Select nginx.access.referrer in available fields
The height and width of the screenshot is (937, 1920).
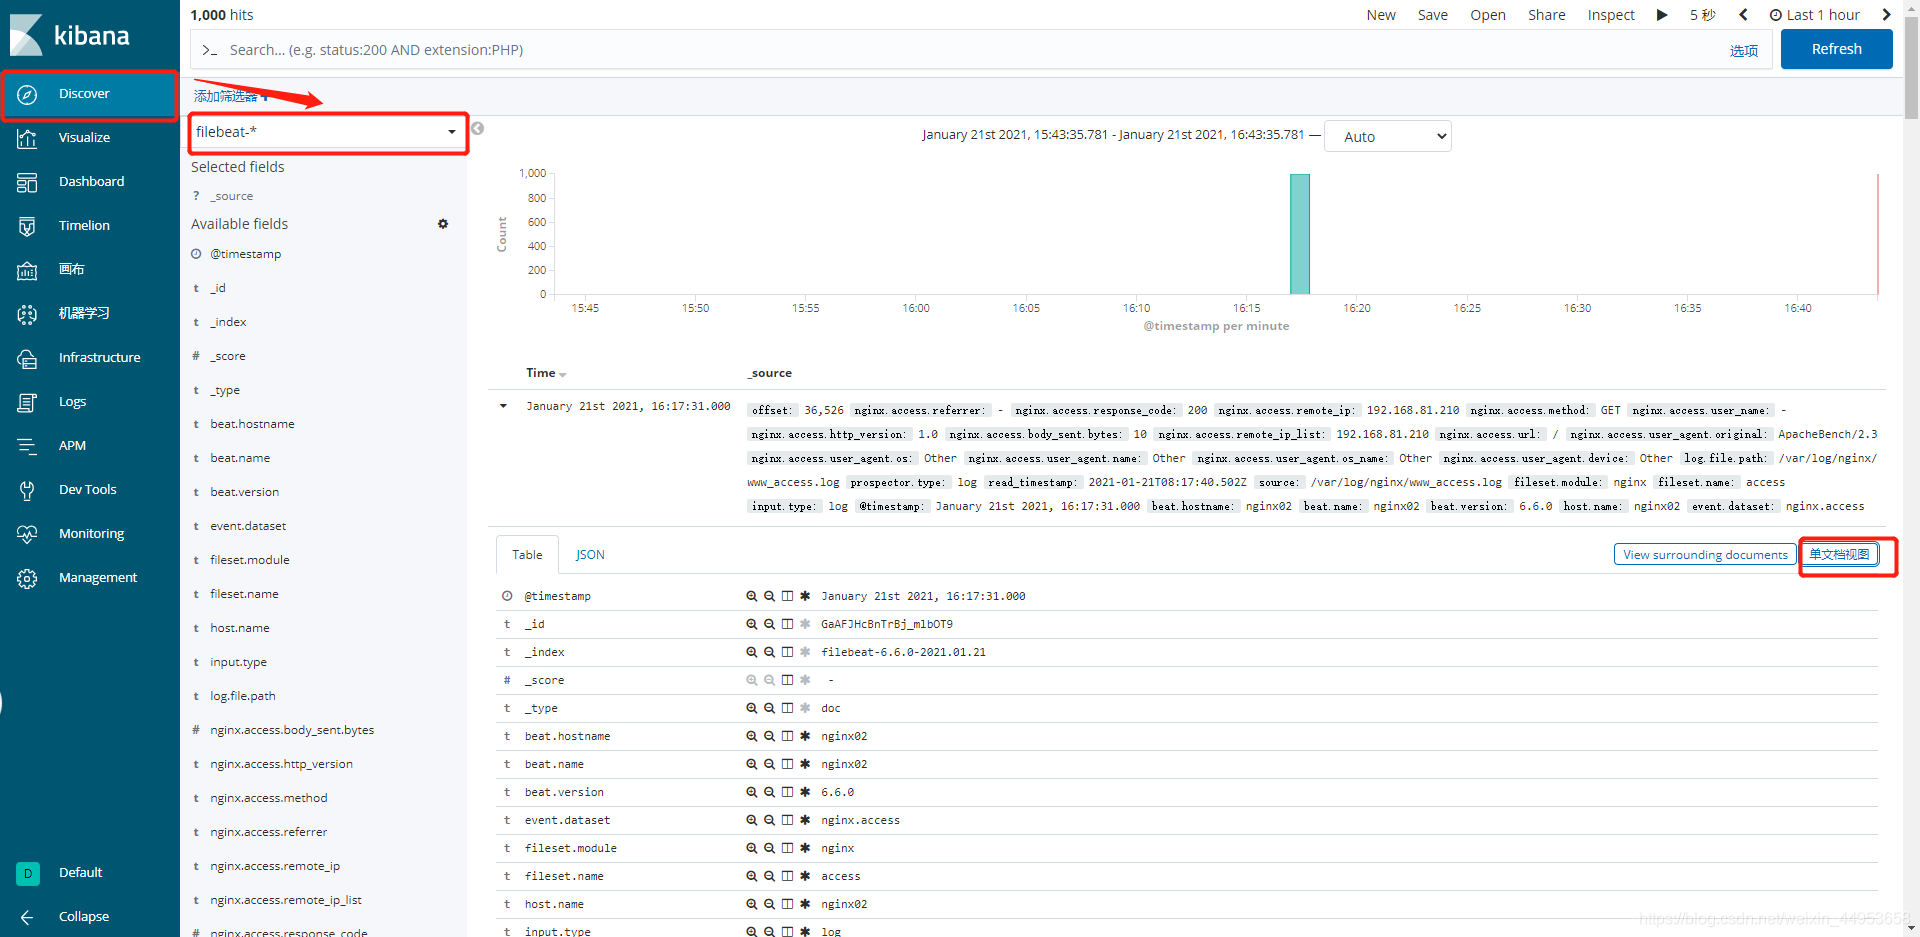click(269, 832)
